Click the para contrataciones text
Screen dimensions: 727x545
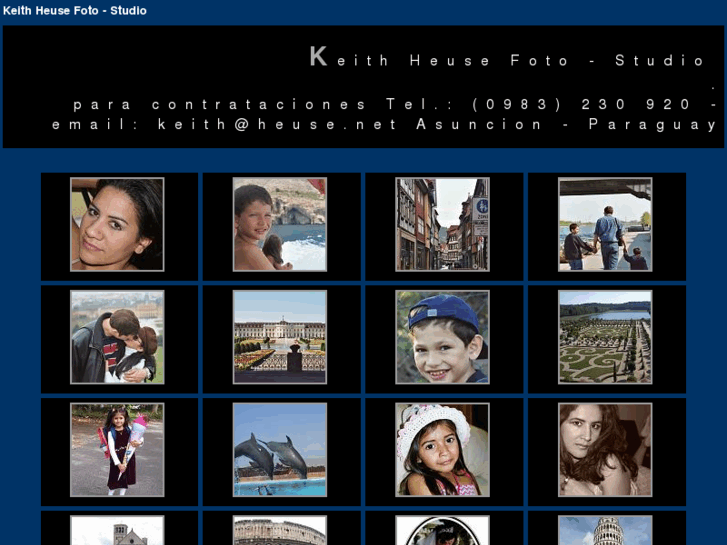coord(219,105)
